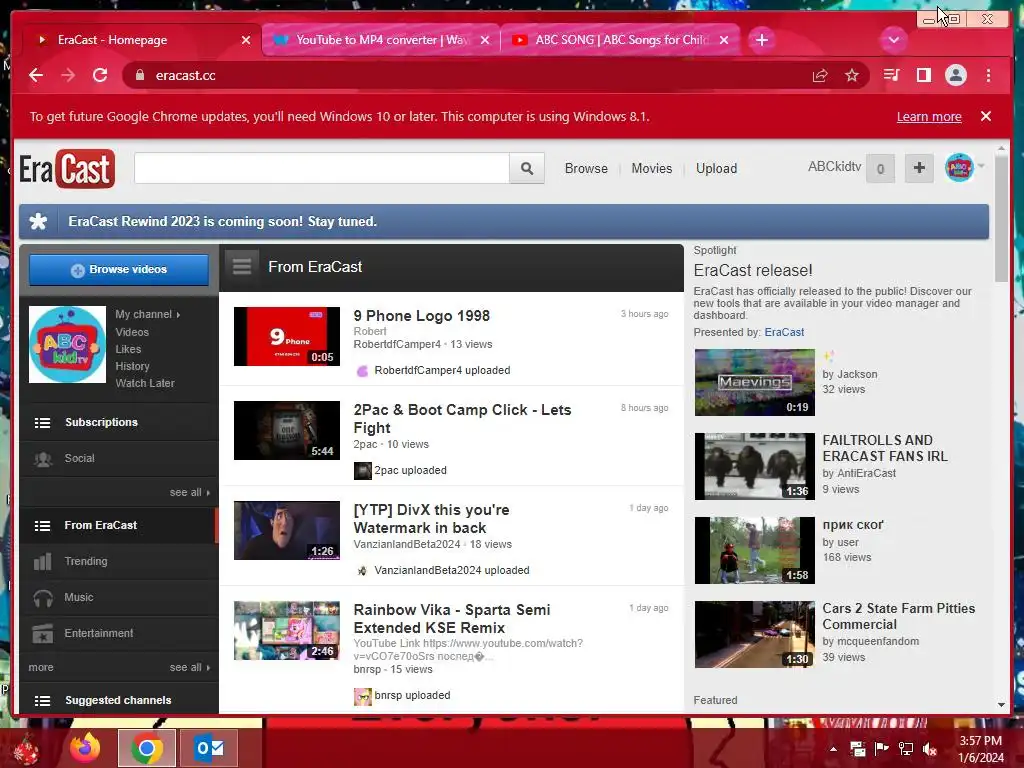
Task: Open Outlook from taskbar
Action: (x=209, y=748)
